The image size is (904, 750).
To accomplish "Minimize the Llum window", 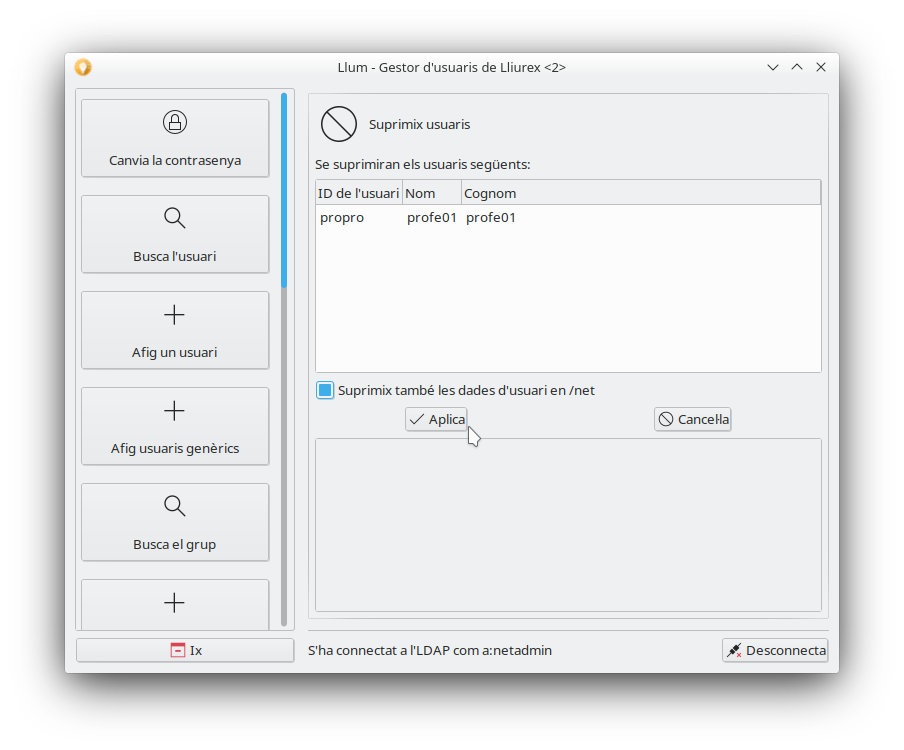I will click(773, 67).
